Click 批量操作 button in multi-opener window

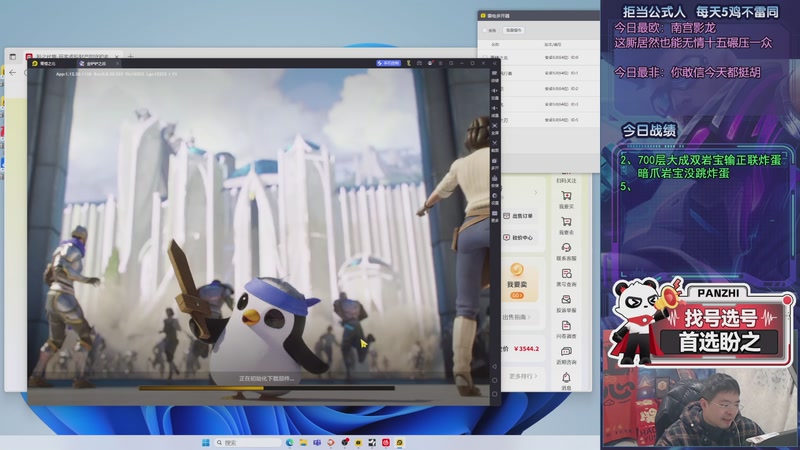[514, 31]
